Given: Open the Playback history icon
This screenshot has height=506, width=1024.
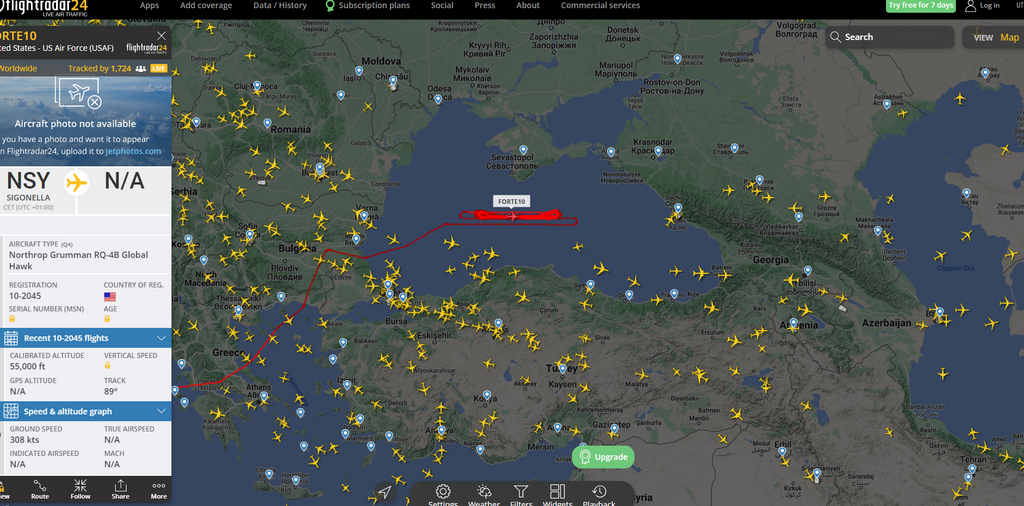Looking at the screenshot, I should click(x=599, y=494).
